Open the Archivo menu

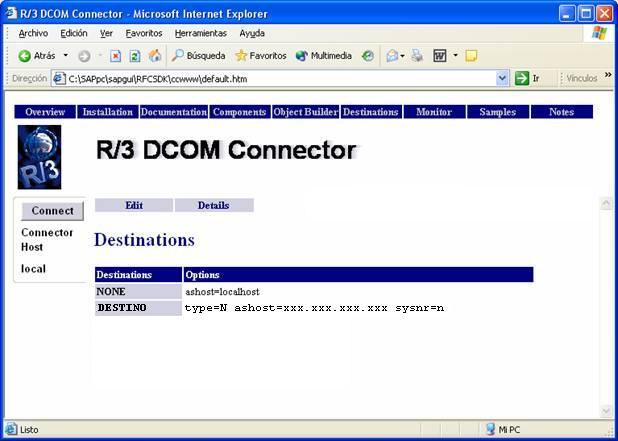[x=34, y=33]
